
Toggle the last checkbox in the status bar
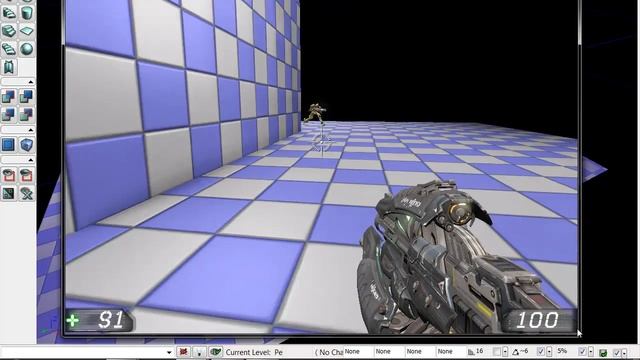click(x=617, y=352)
